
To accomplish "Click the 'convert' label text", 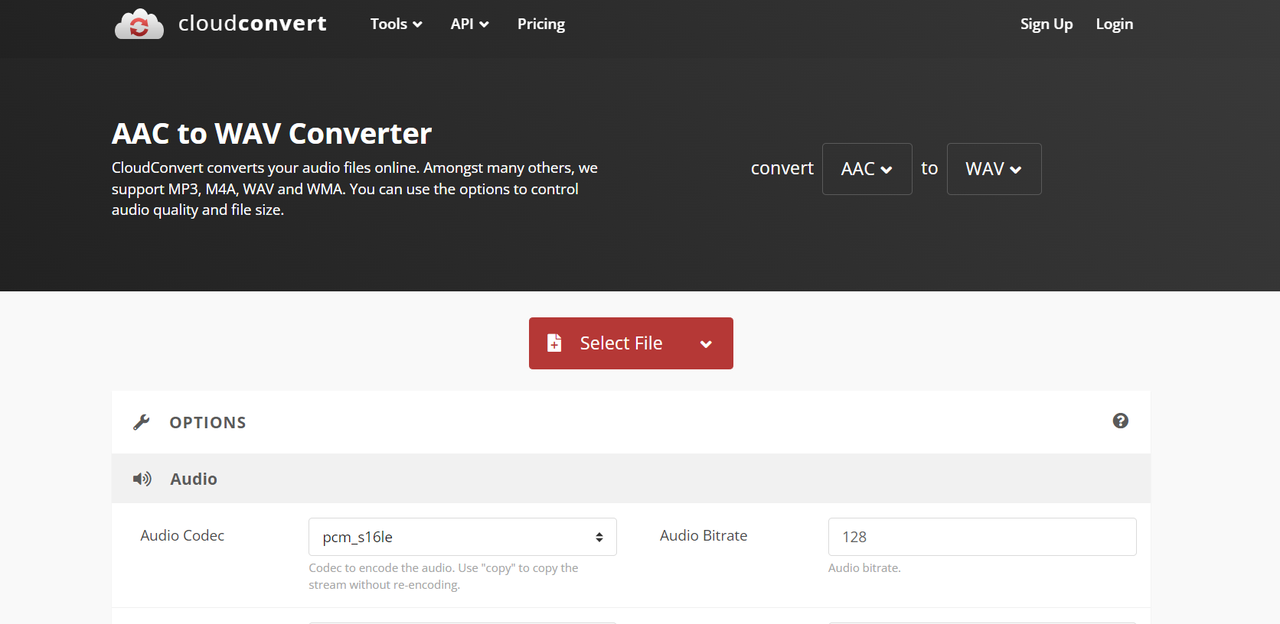I will click(x=782, y=168).
